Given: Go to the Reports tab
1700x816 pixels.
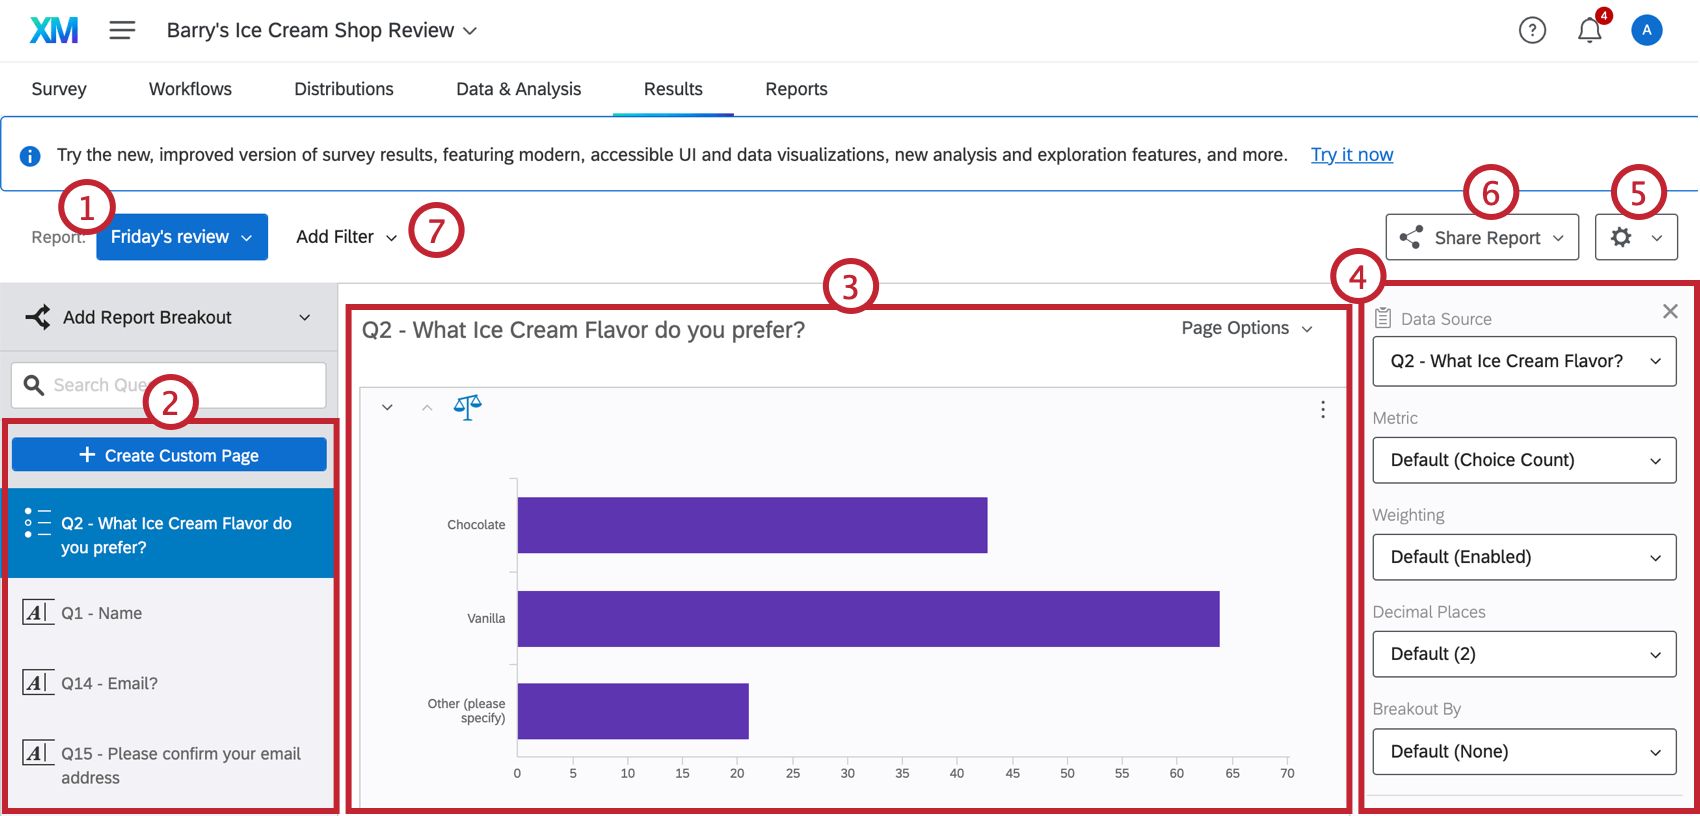Looking at the screenshot, I should coord(796,89).
